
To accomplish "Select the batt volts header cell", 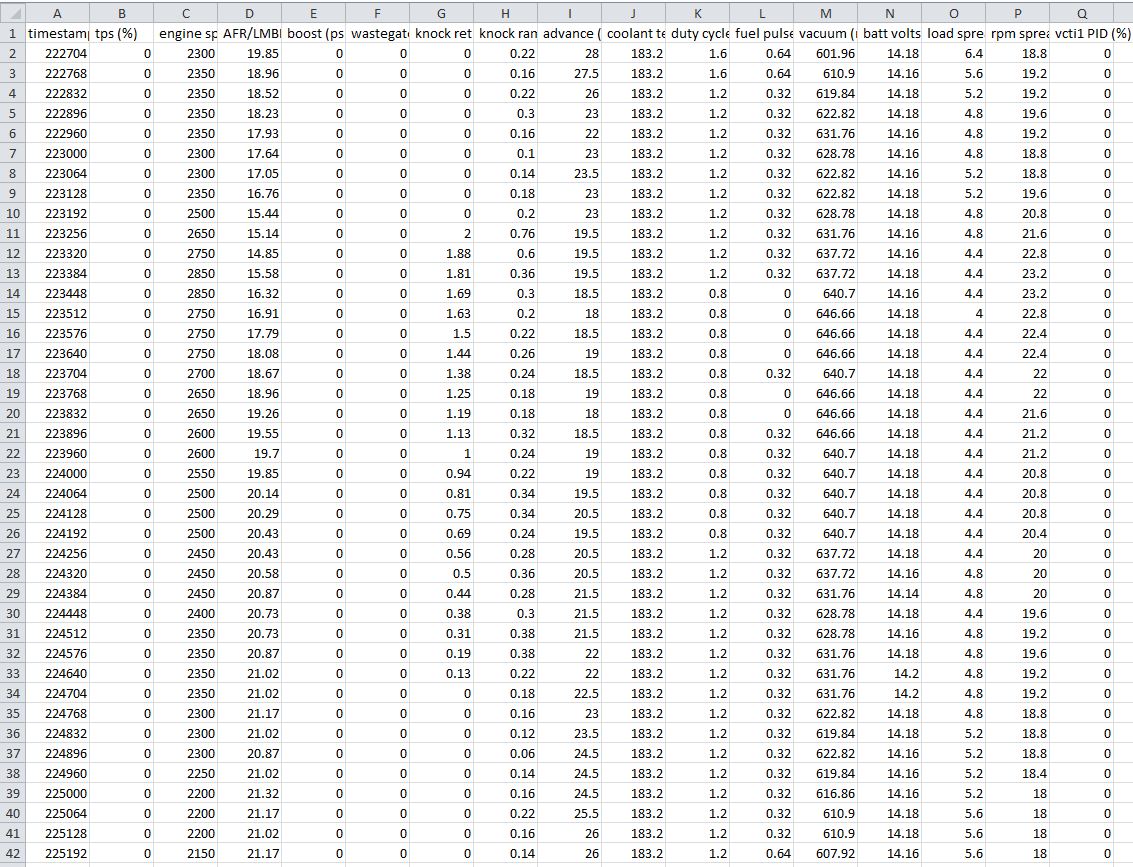I will point(889,33).
